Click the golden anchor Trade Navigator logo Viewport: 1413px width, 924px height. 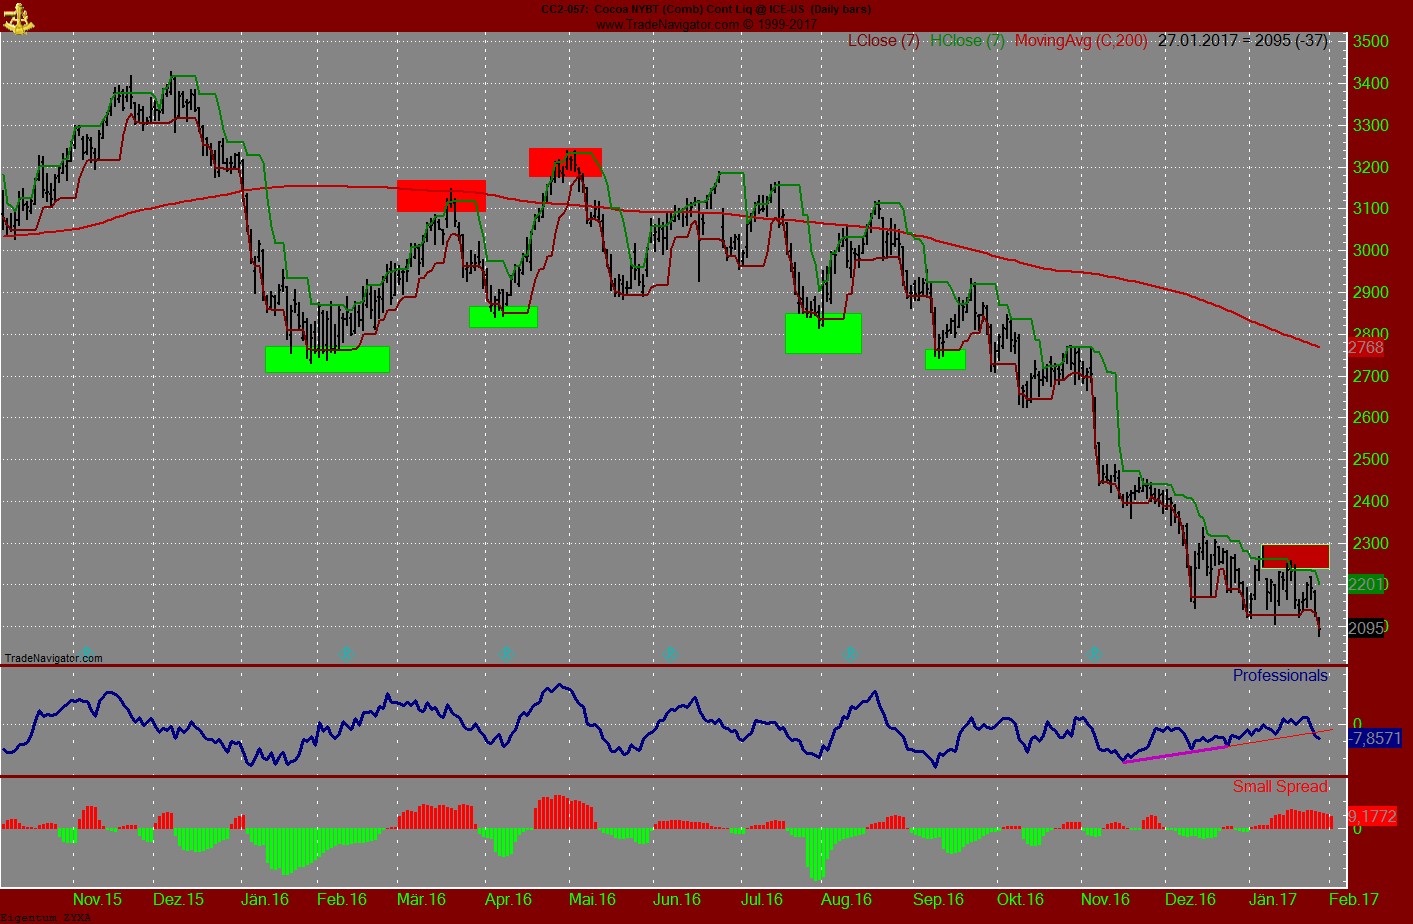pos(20,18)
